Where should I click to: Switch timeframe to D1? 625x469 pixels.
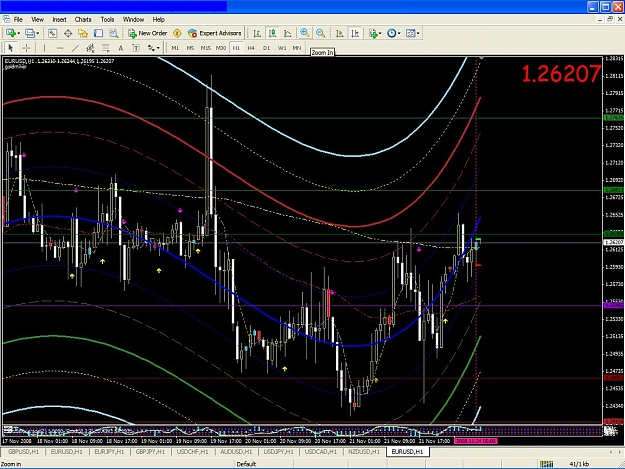click(x=266, y=48)
